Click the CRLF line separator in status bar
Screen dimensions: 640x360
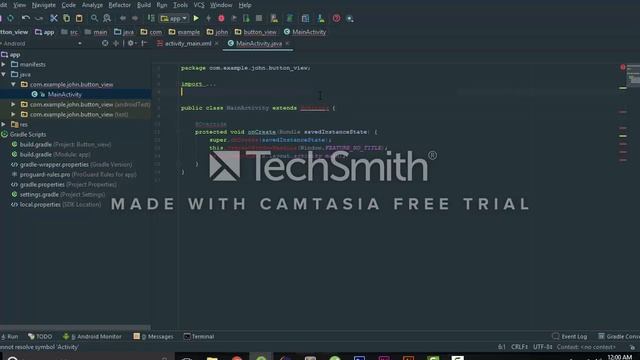click(x=519, y=347)
